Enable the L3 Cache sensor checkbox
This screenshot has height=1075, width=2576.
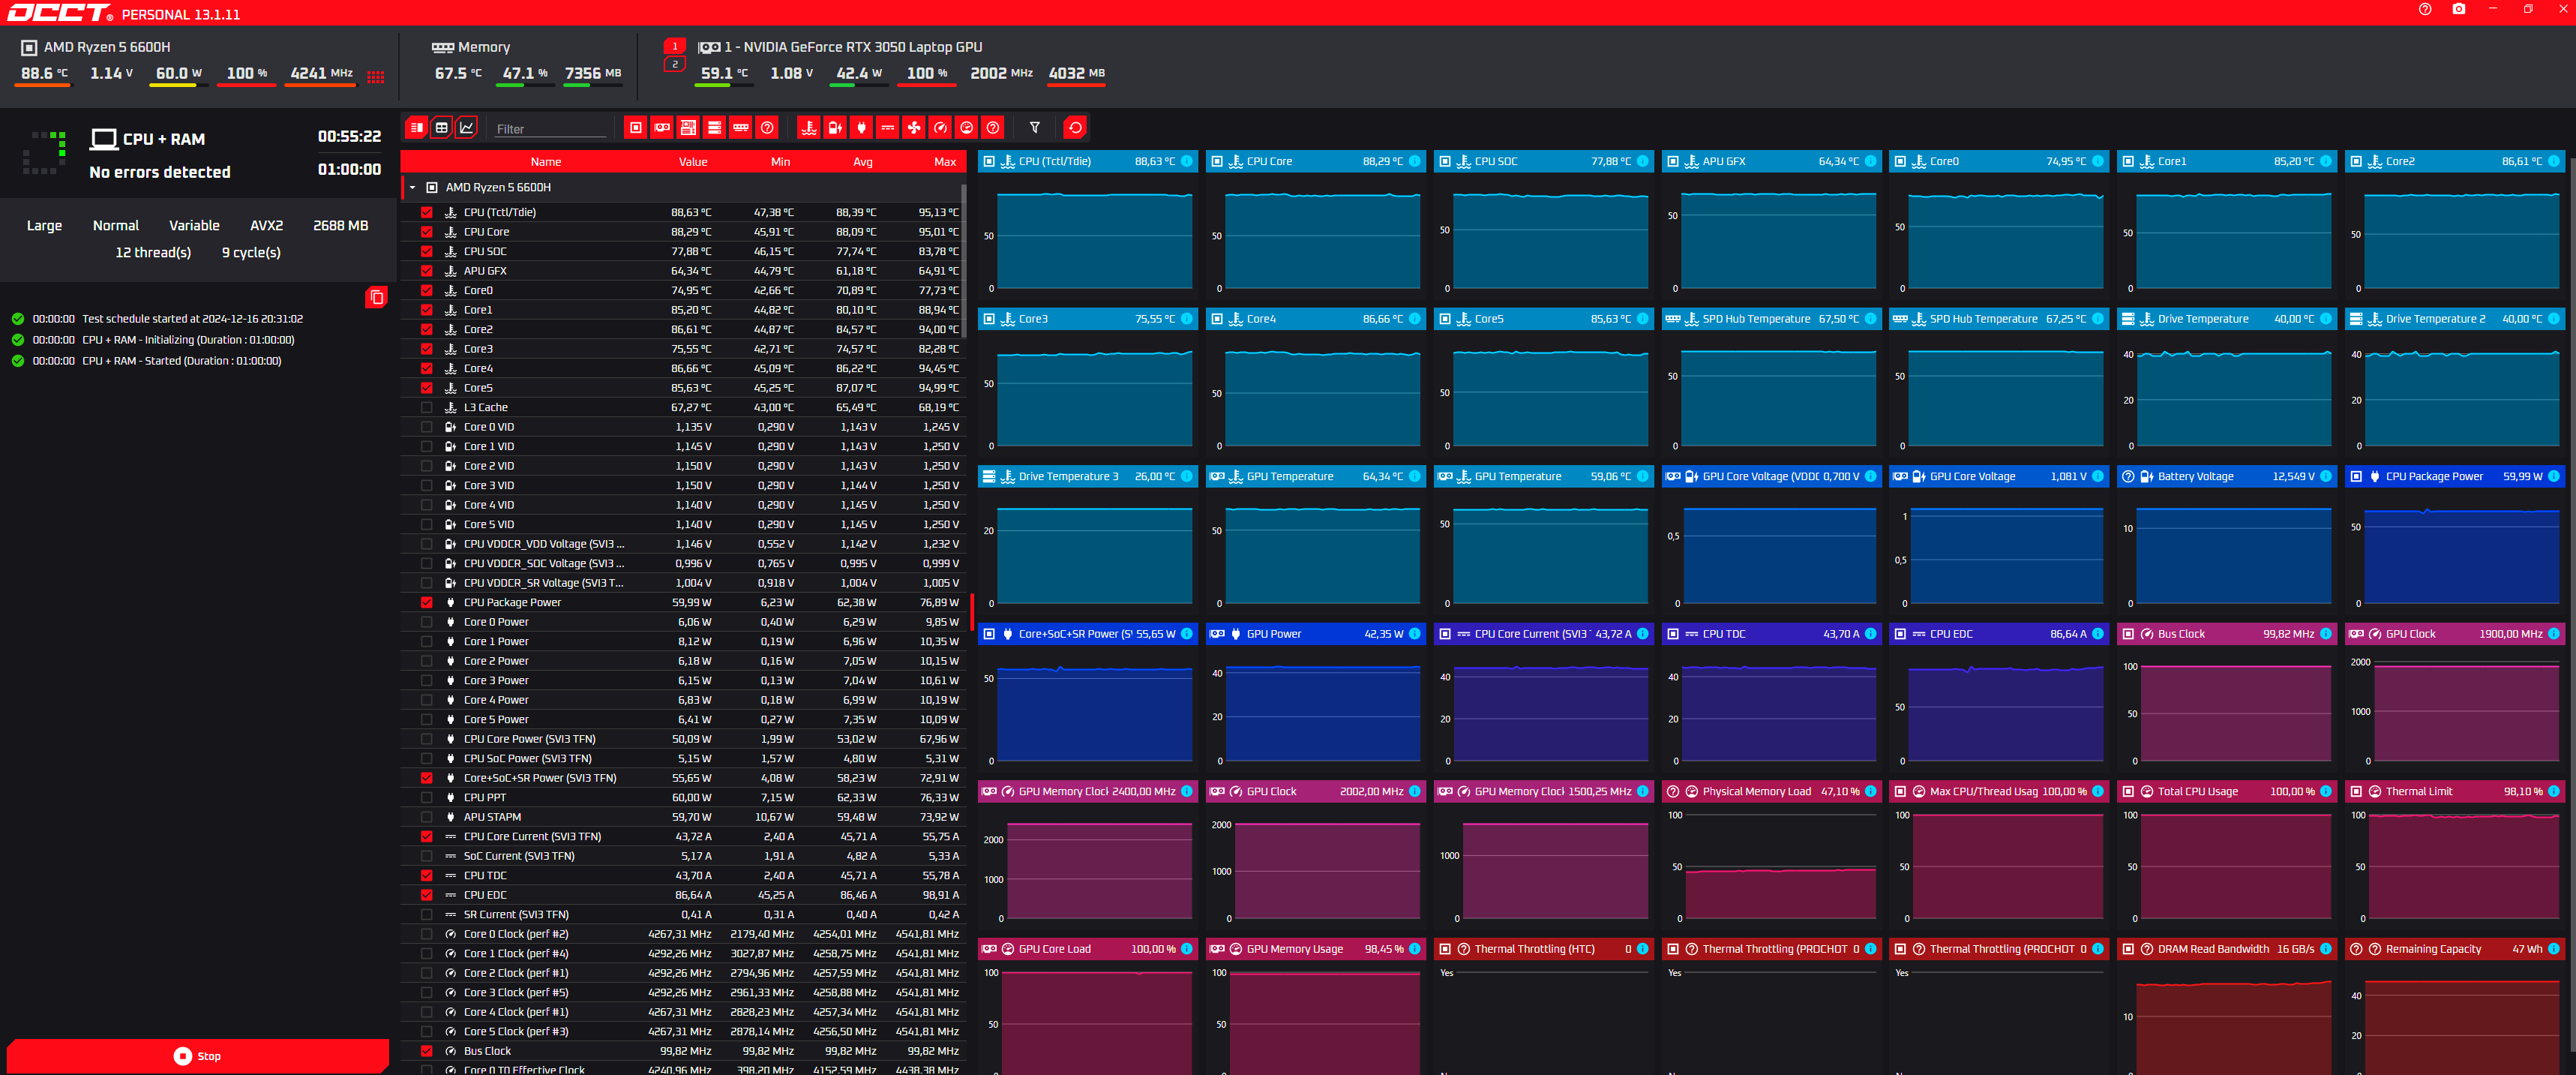point(427,407)
